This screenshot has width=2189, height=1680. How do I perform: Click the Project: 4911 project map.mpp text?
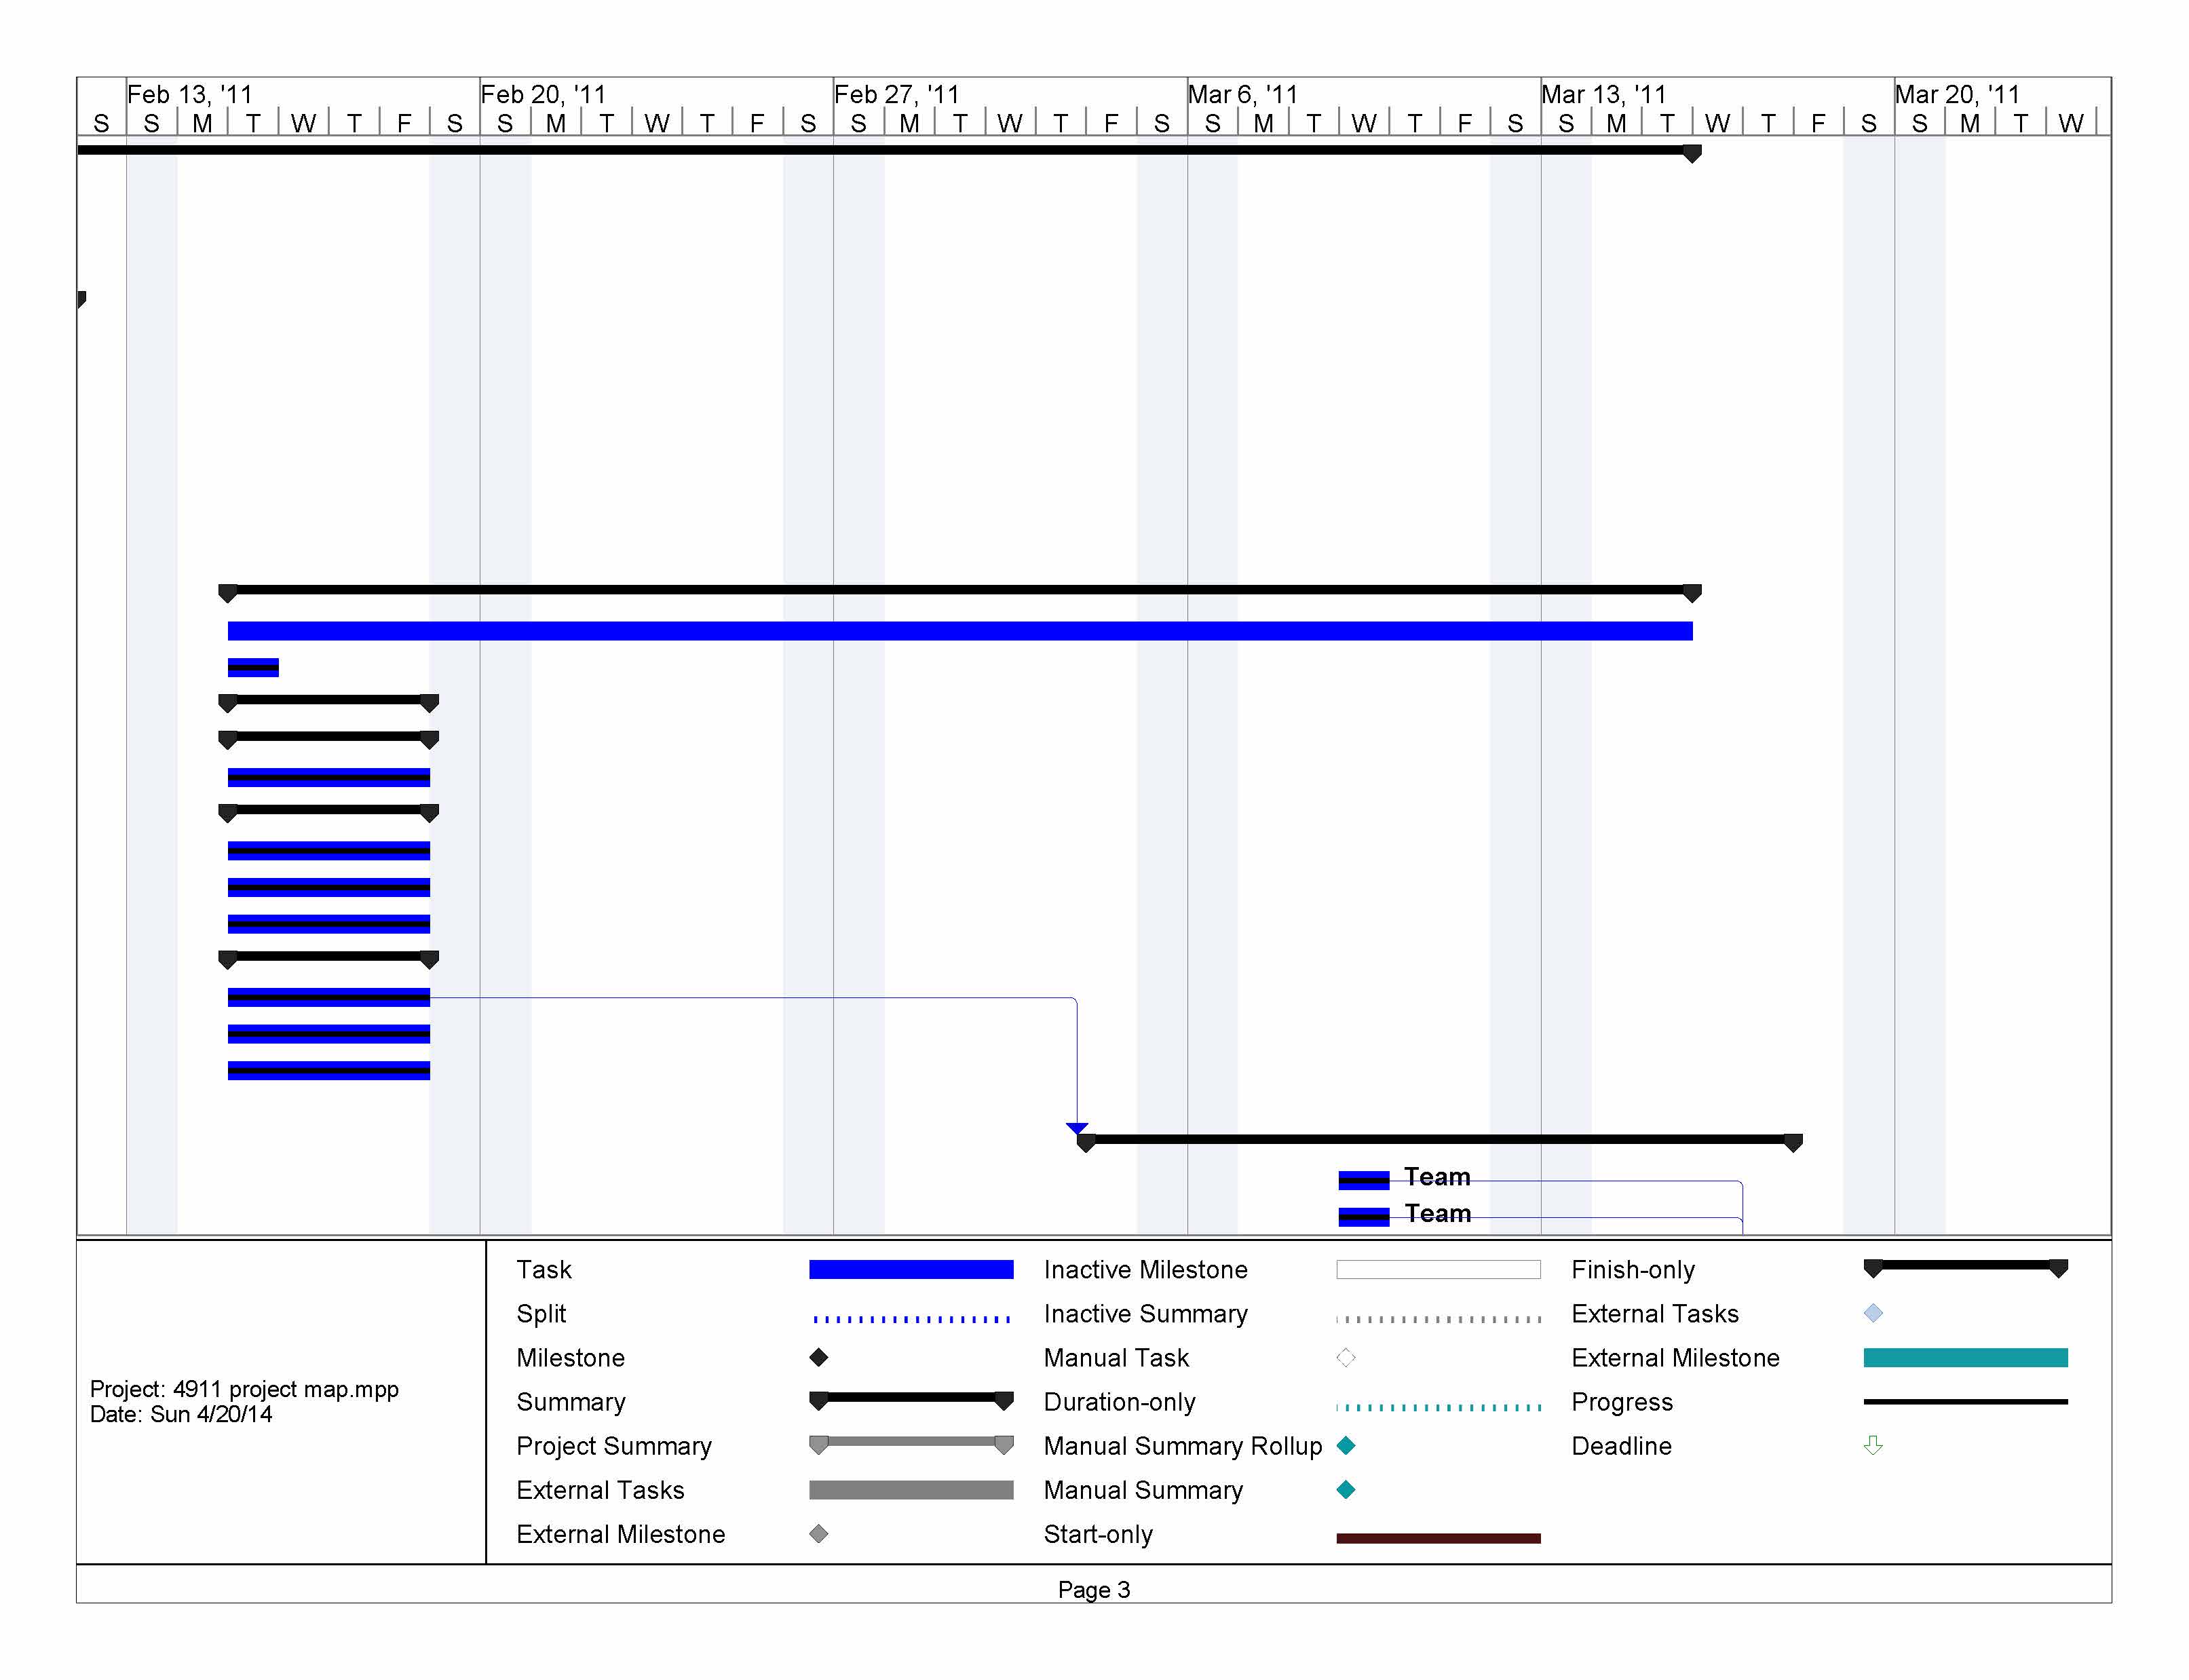click(x=244, y=1388)
